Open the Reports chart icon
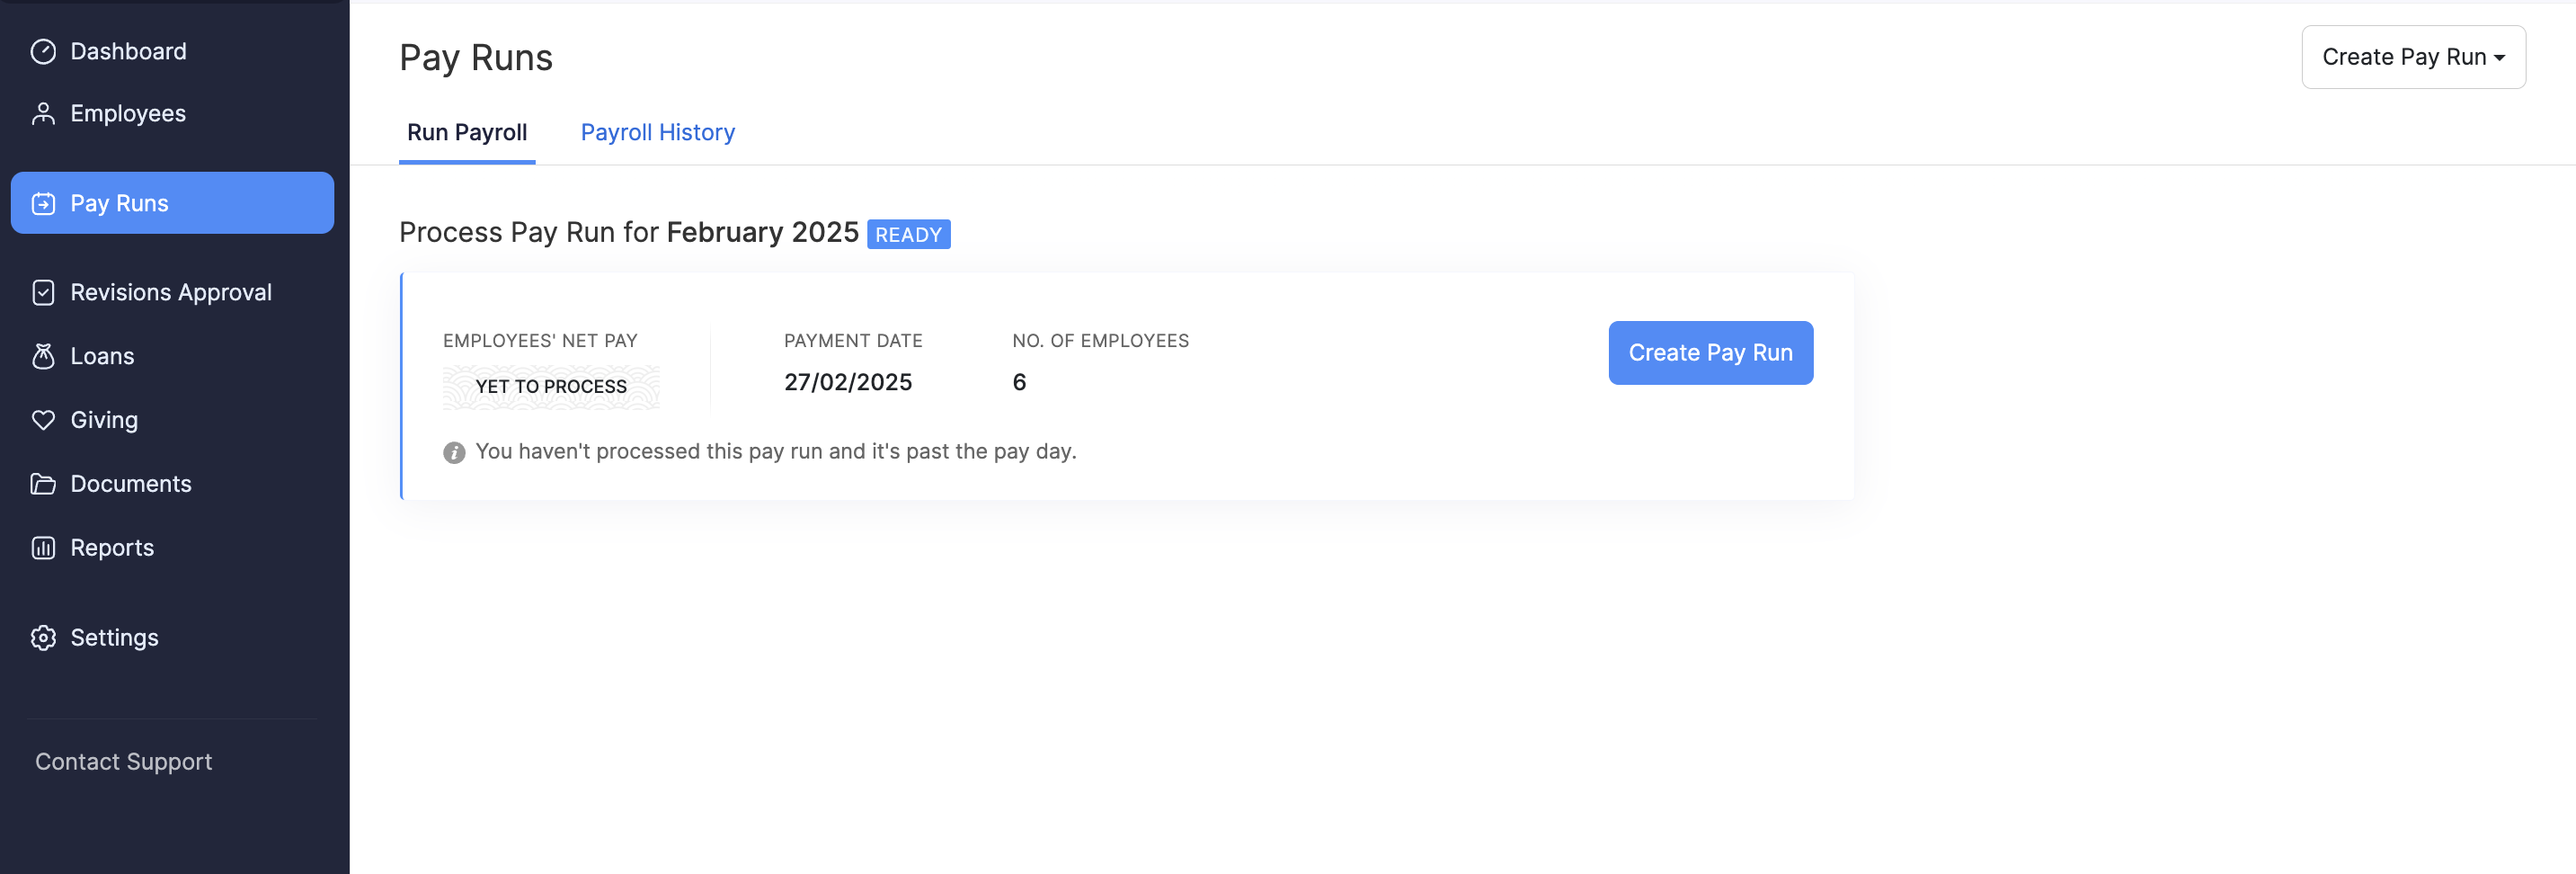2576x874 pixels. pyautogui.click(x=44, y=547)
